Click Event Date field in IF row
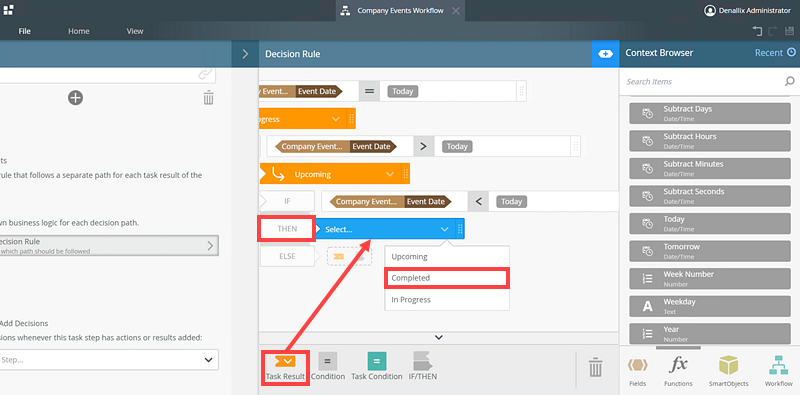800x395 pixels. (x=426, y=202)
